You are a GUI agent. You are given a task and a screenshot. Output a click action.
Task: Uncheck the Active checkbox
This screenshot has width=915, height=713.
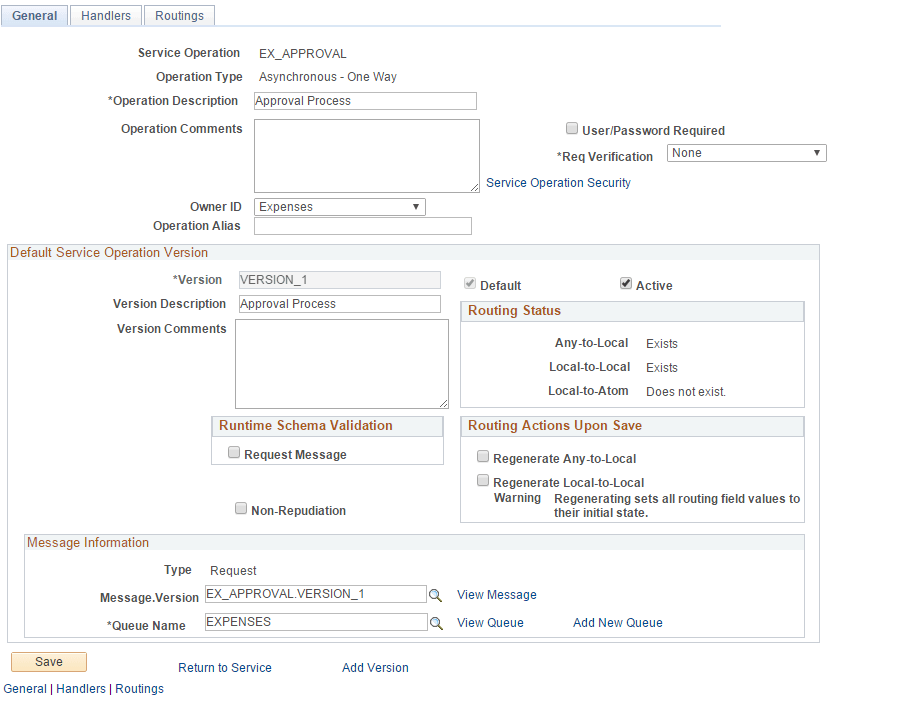point(626,284)
